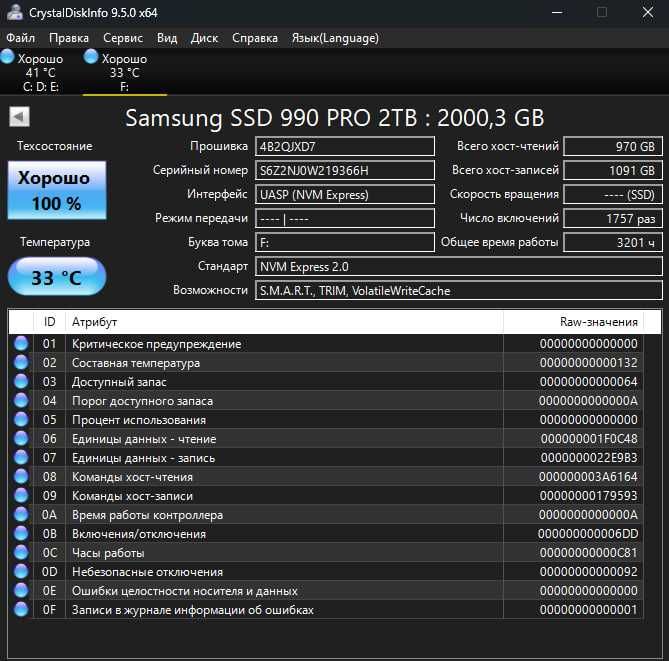669x661 pixels.
Task: Click power on count value 1757 раз
Action: pyautogui.click(x=613, y=218)
